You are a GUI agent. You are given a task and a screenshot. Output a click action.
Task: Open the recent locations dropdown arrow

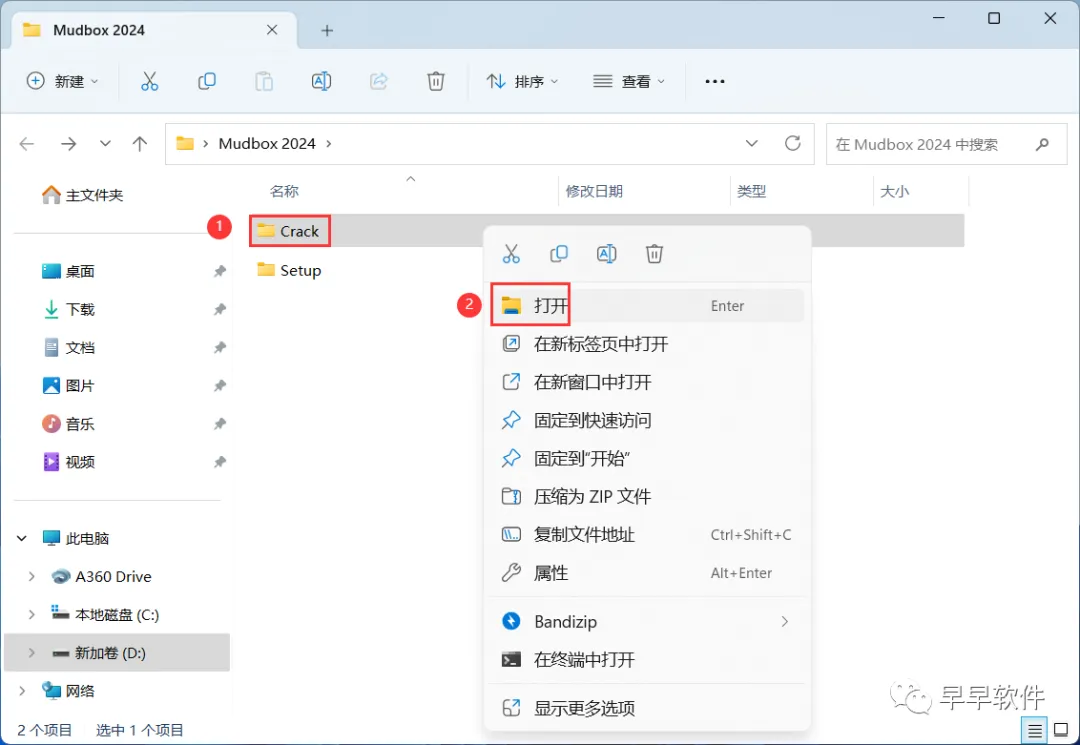click(x=105, y=144)
